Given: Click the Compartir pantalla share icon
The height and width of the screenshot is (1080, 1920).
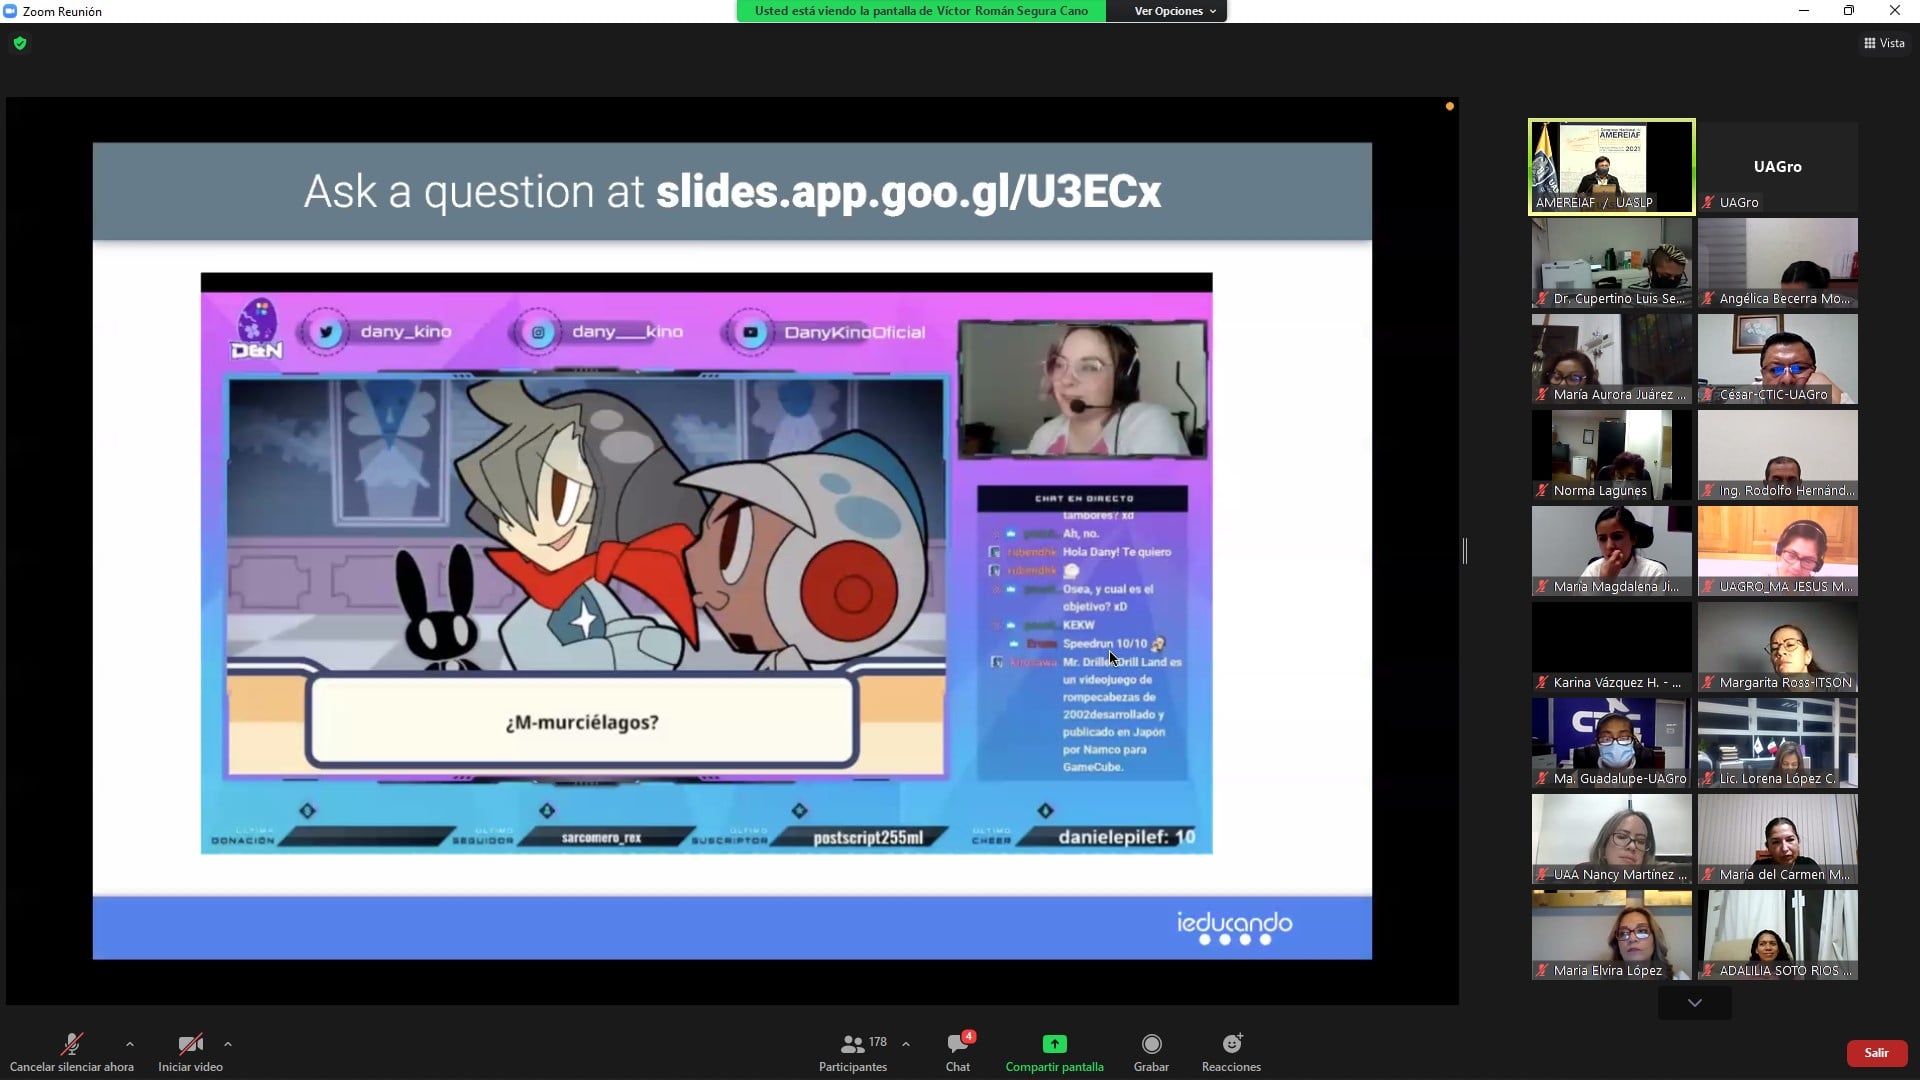Looking at the screenshot, I should 1054,1044.
